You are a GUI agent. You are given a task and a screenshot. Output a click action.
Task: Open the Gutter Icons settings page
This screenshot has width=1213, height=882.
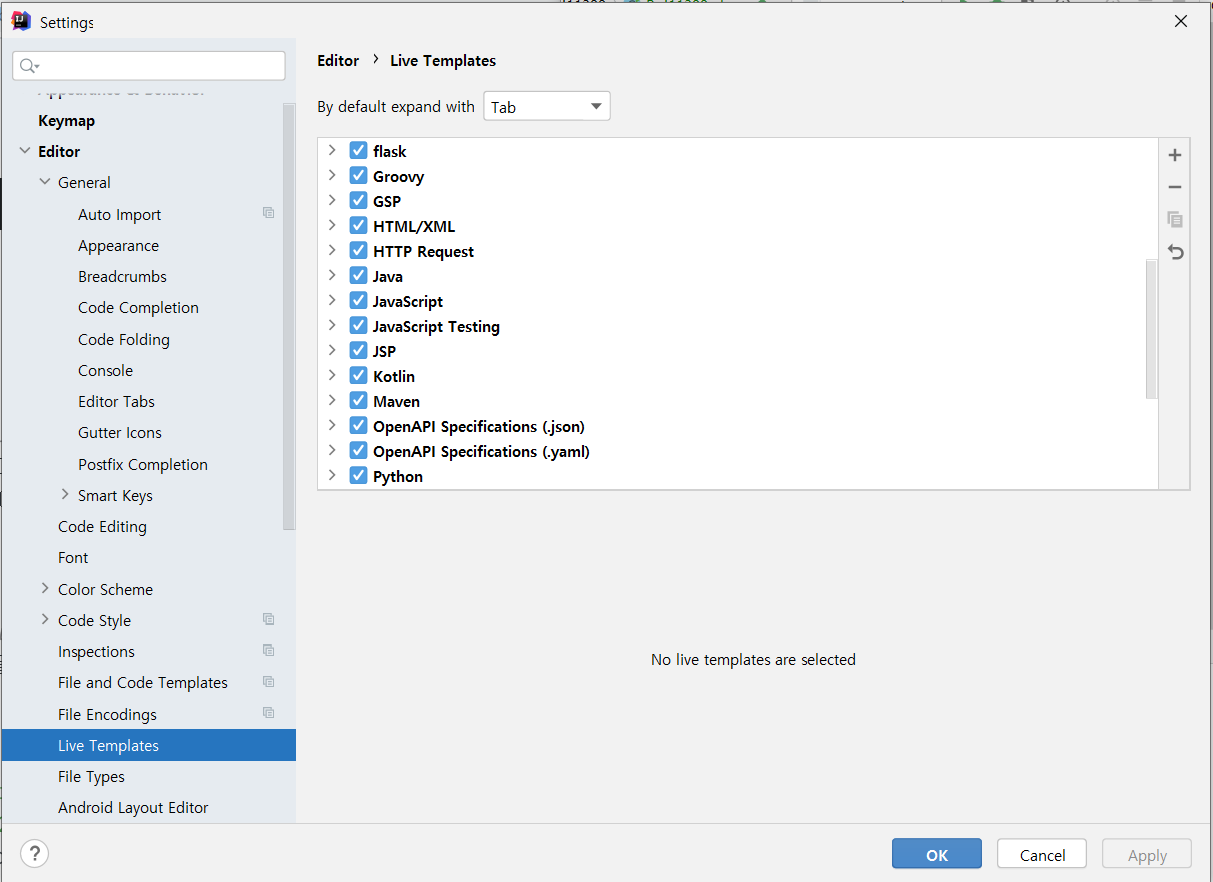tap(120, 432)
